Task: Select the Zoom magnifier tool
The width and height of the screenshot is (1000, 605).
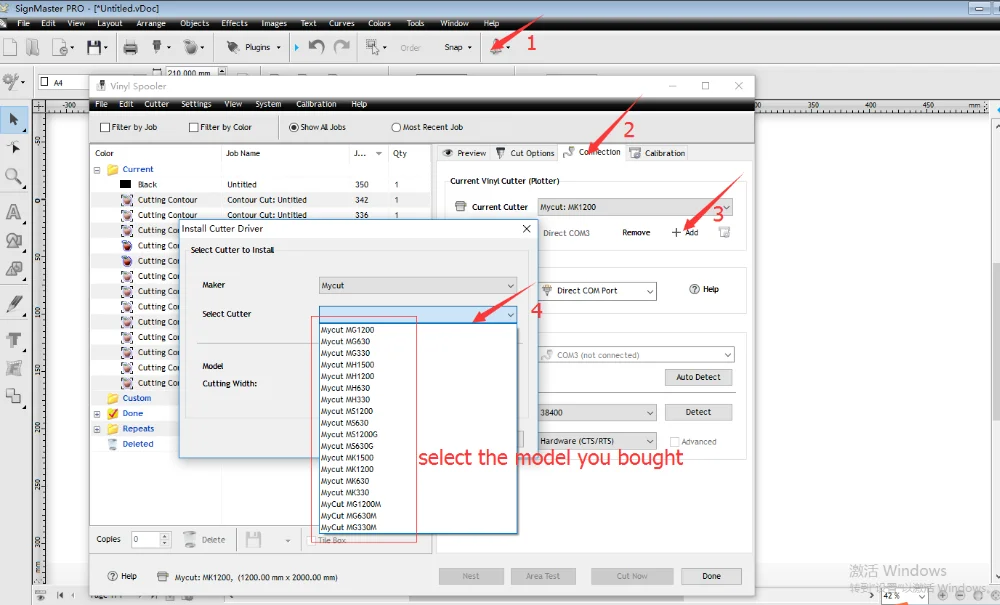Action: (14, 177)
